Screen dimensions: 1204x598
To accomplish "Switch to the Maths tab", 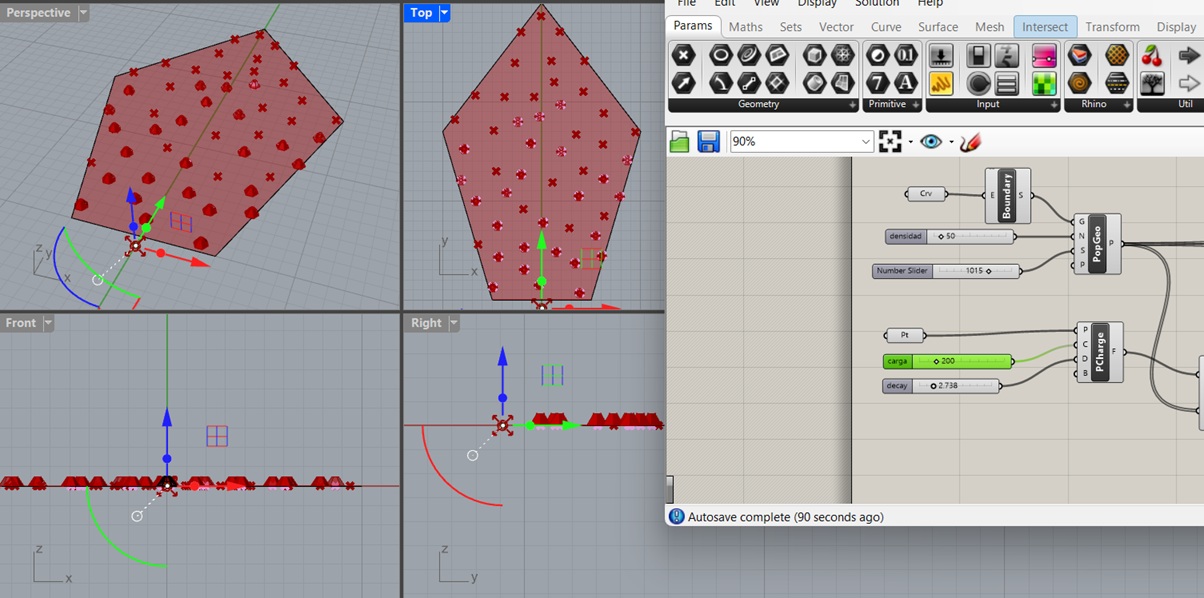I will point(745,27).
